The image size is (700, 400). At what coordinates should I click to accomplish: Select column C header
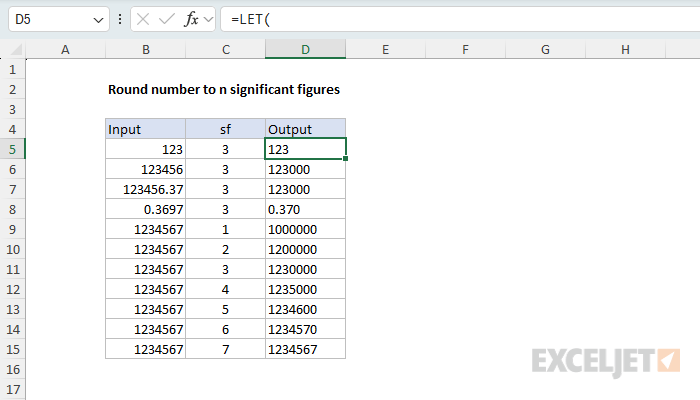[x=225, y=50]
